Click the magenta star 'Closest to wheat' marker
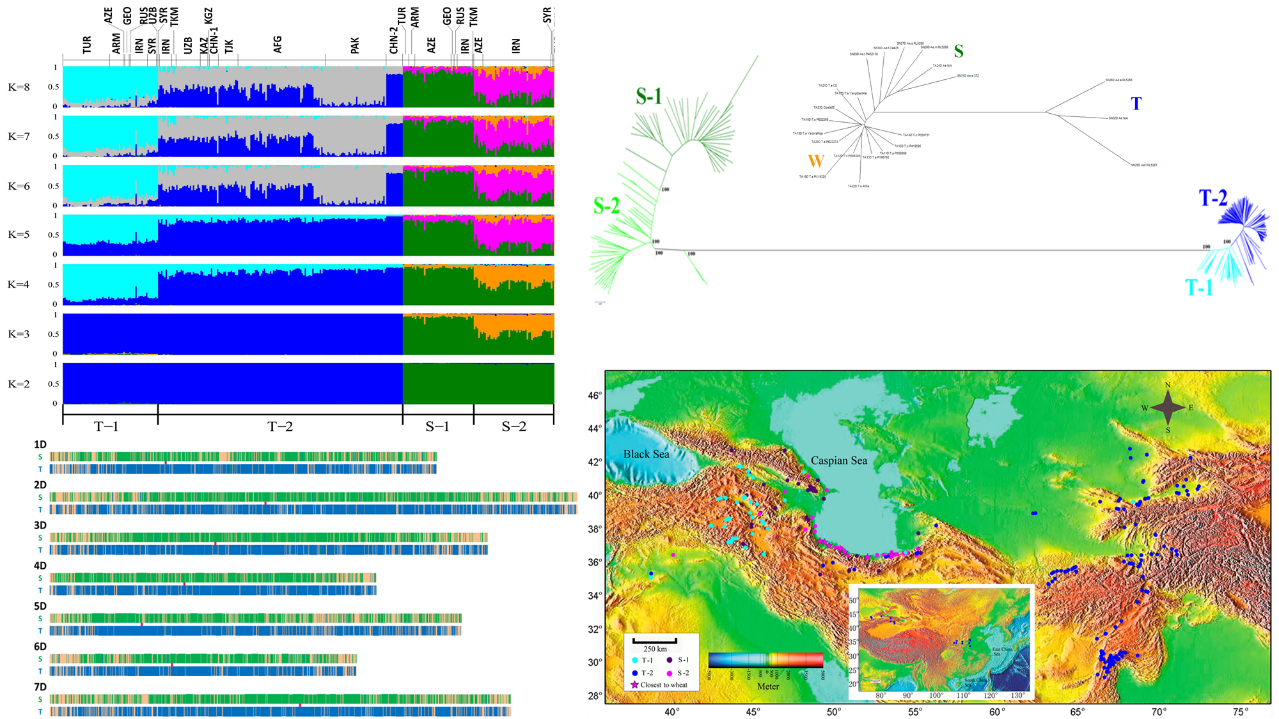This screenshot has height=719, width=1279. (633, 685)
